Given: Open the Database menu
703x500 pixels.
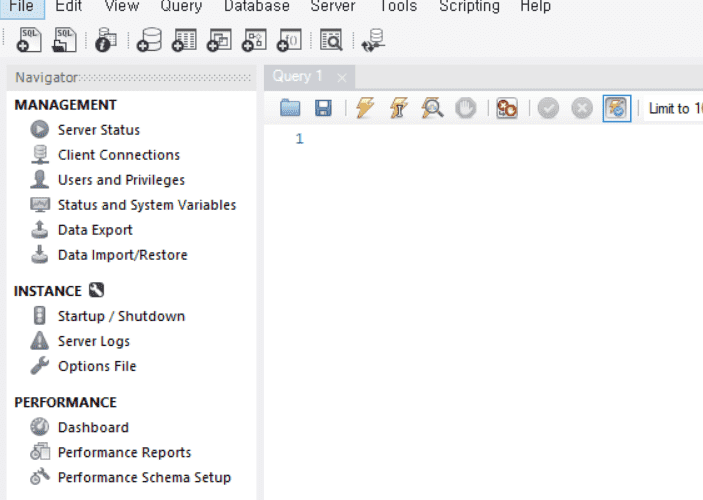Looking at the screenshot, I should [257, 6].
